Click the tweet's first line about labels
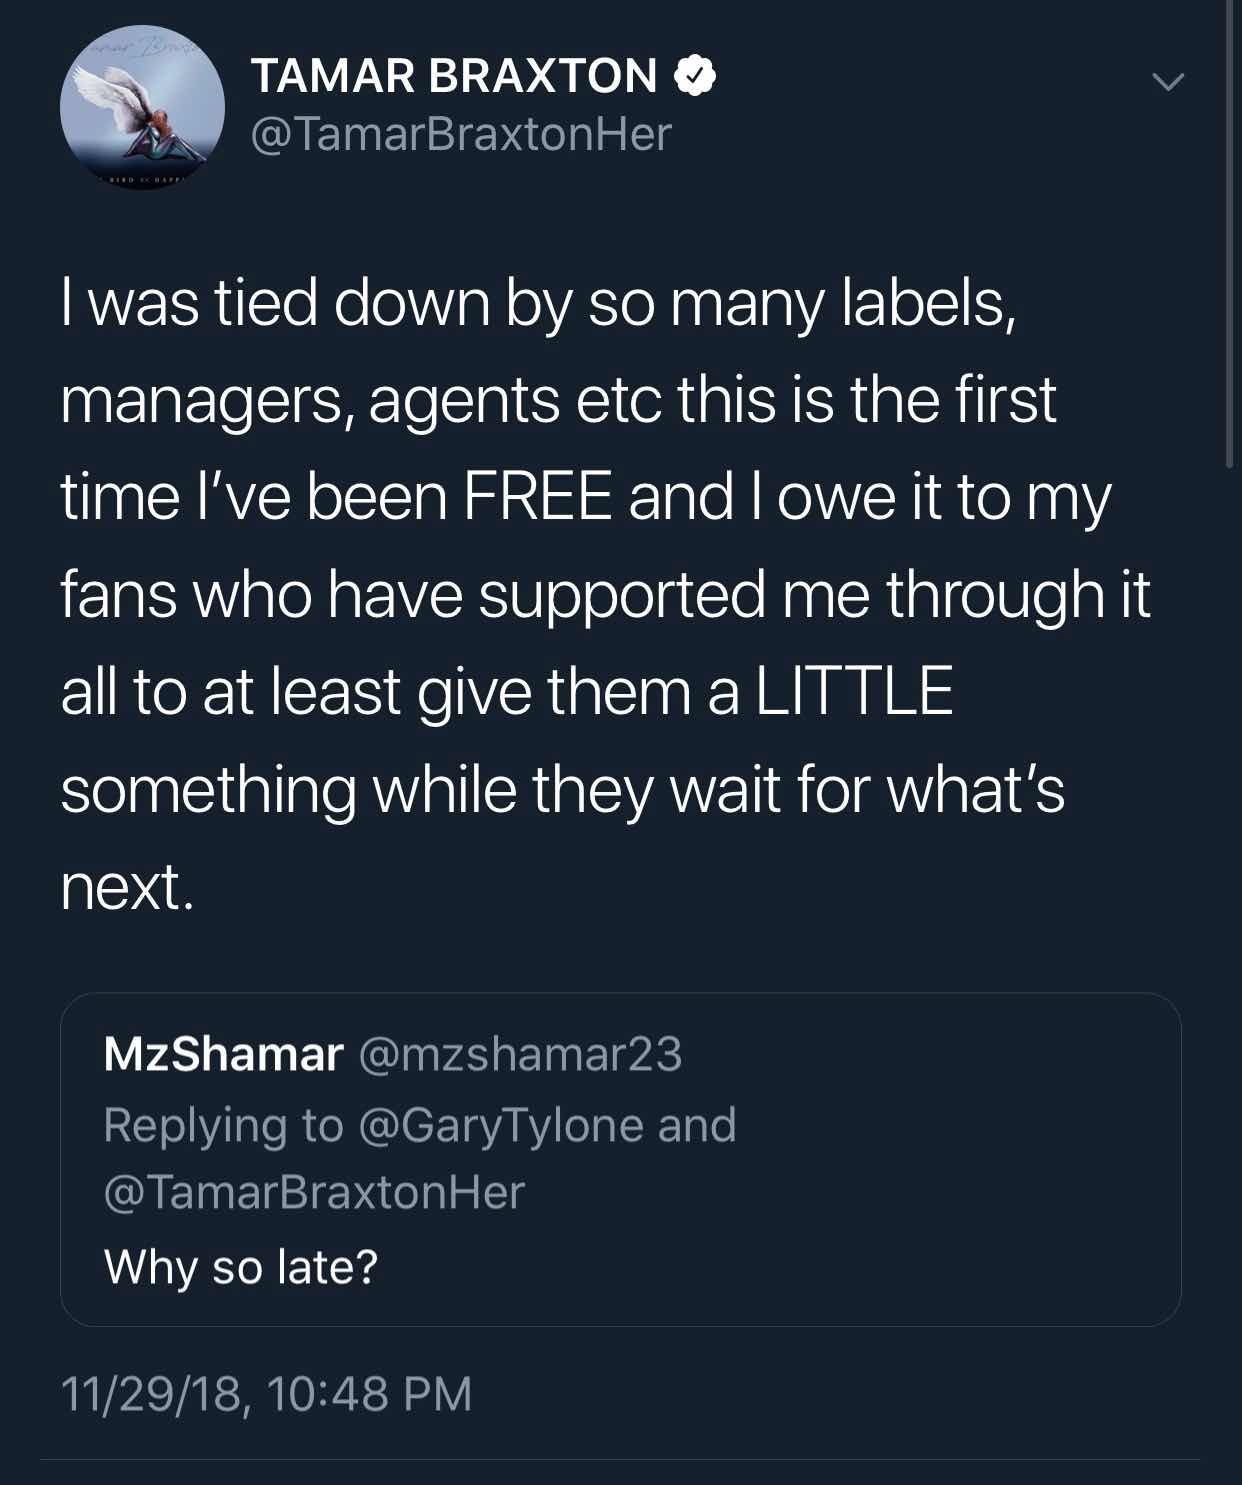This screenshot has height=1485, width=1242. (x=538, y=303)
